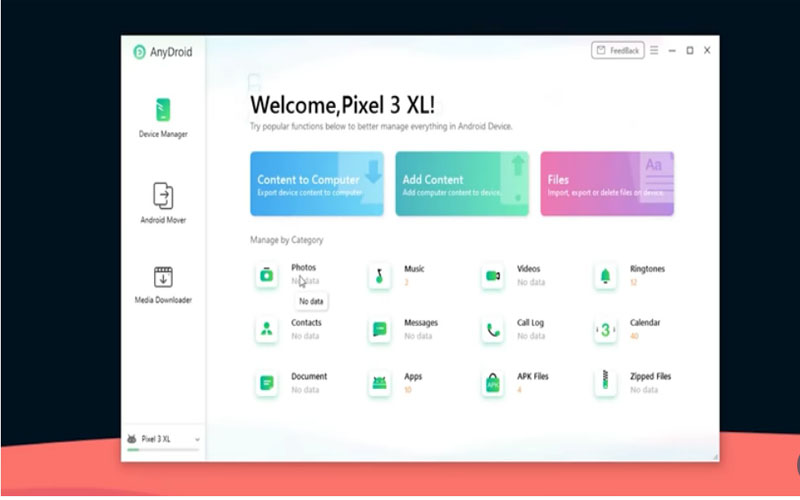Click the Call Log label text
Image resolution: width=800 pixels, height=500 pixels.
click(531, 322)
